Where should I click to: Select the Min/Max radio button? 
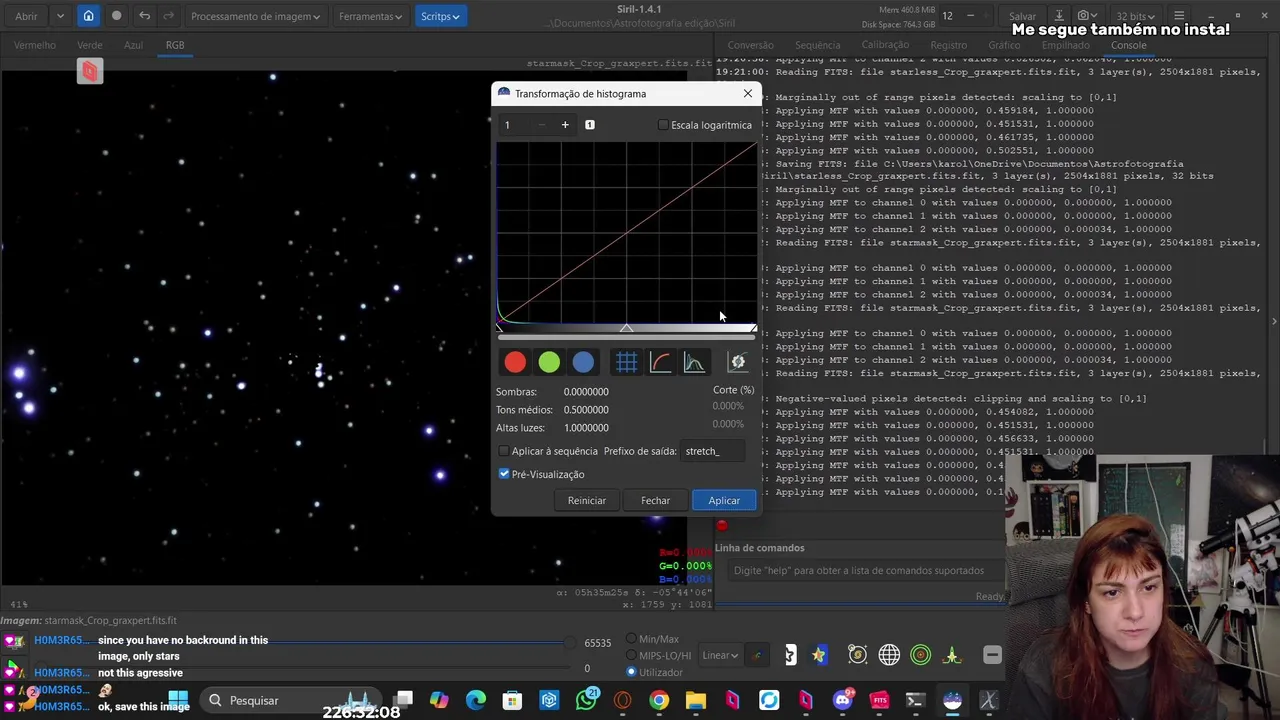click(x=631, y=639)
